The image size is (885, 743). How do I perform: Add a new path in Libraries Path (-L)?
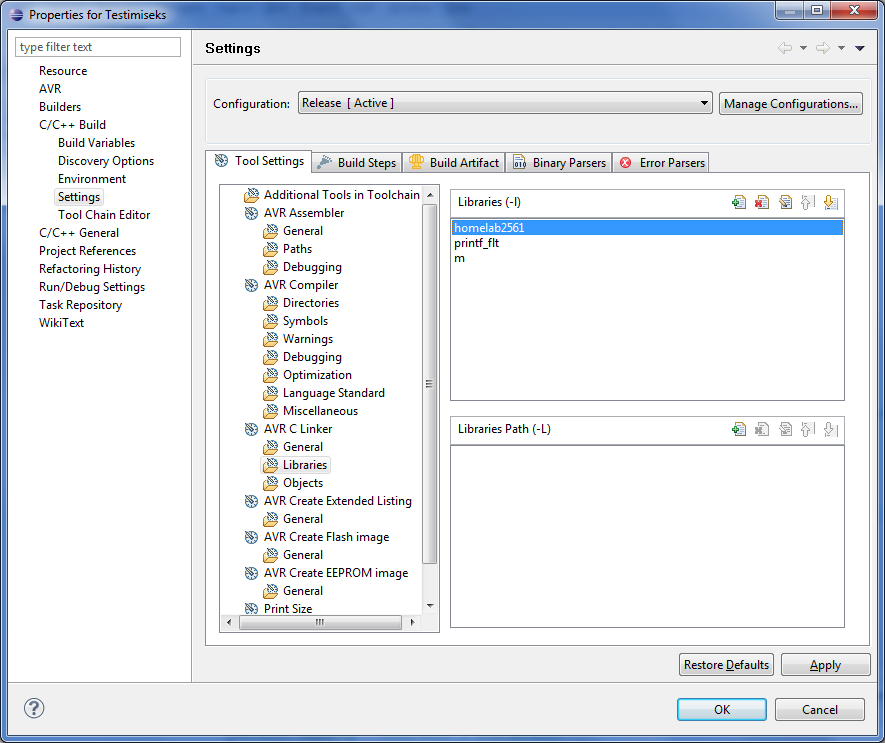click(739, 429)
